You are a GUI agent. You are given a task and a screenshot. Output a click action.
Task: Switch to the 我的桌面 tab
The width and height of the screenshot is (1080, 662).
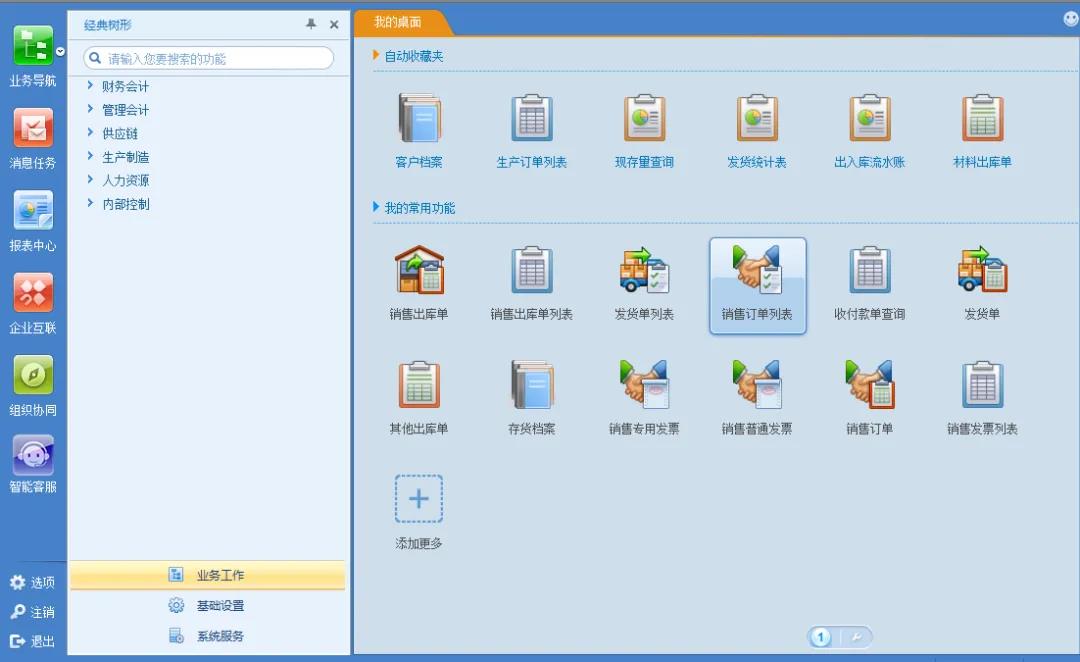pos(398,22)
